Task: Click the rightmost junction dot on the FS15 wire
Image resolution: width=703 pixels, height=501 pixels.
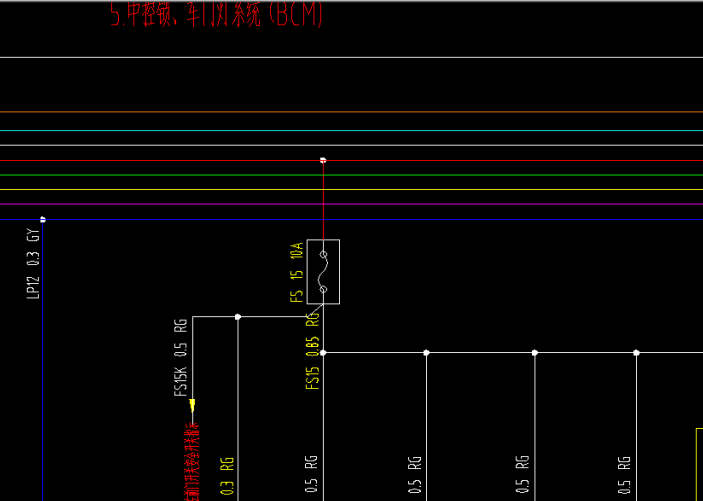Action: click(636, 352)
